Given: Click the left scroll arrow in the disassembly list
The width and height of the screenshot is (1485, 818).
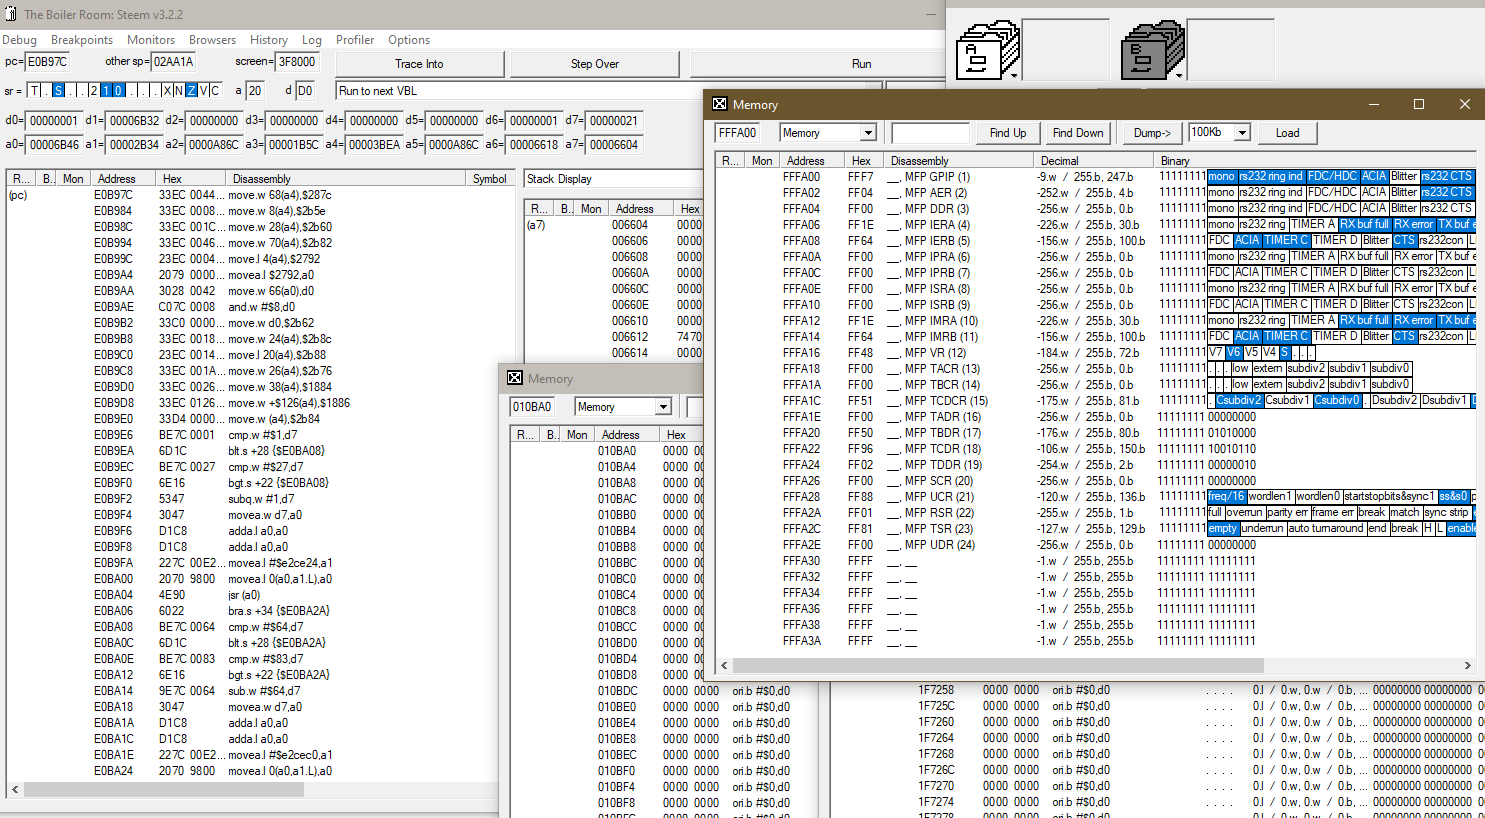Looking at the screenshot, I should pyautogui.click(x=15, y=789).
